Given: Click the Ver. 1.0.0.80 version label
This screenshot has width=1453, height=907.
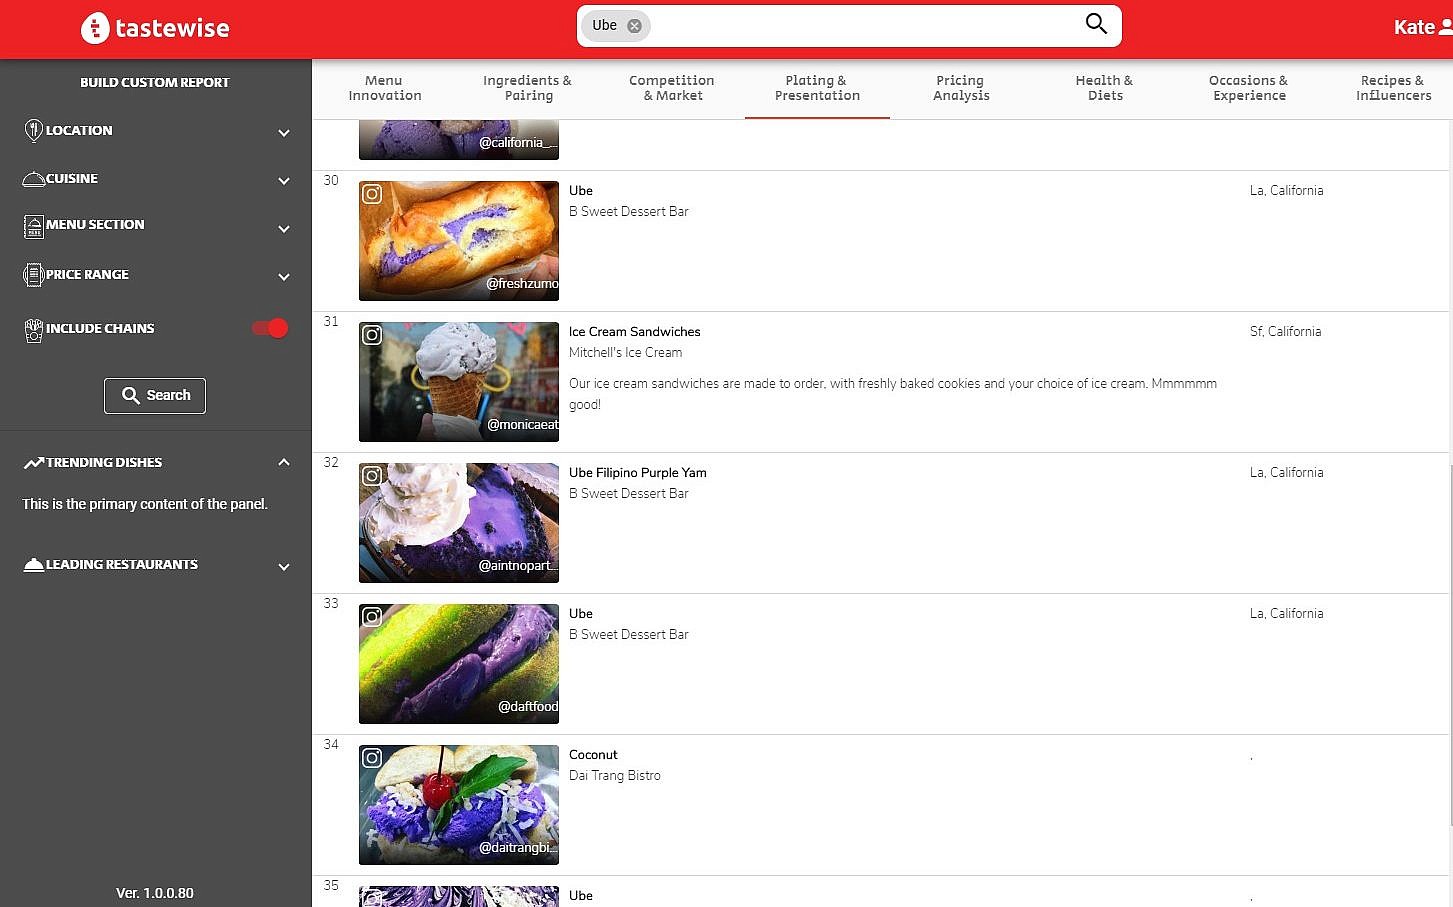Looking at the screenshot, I should [x=155, y=893].
